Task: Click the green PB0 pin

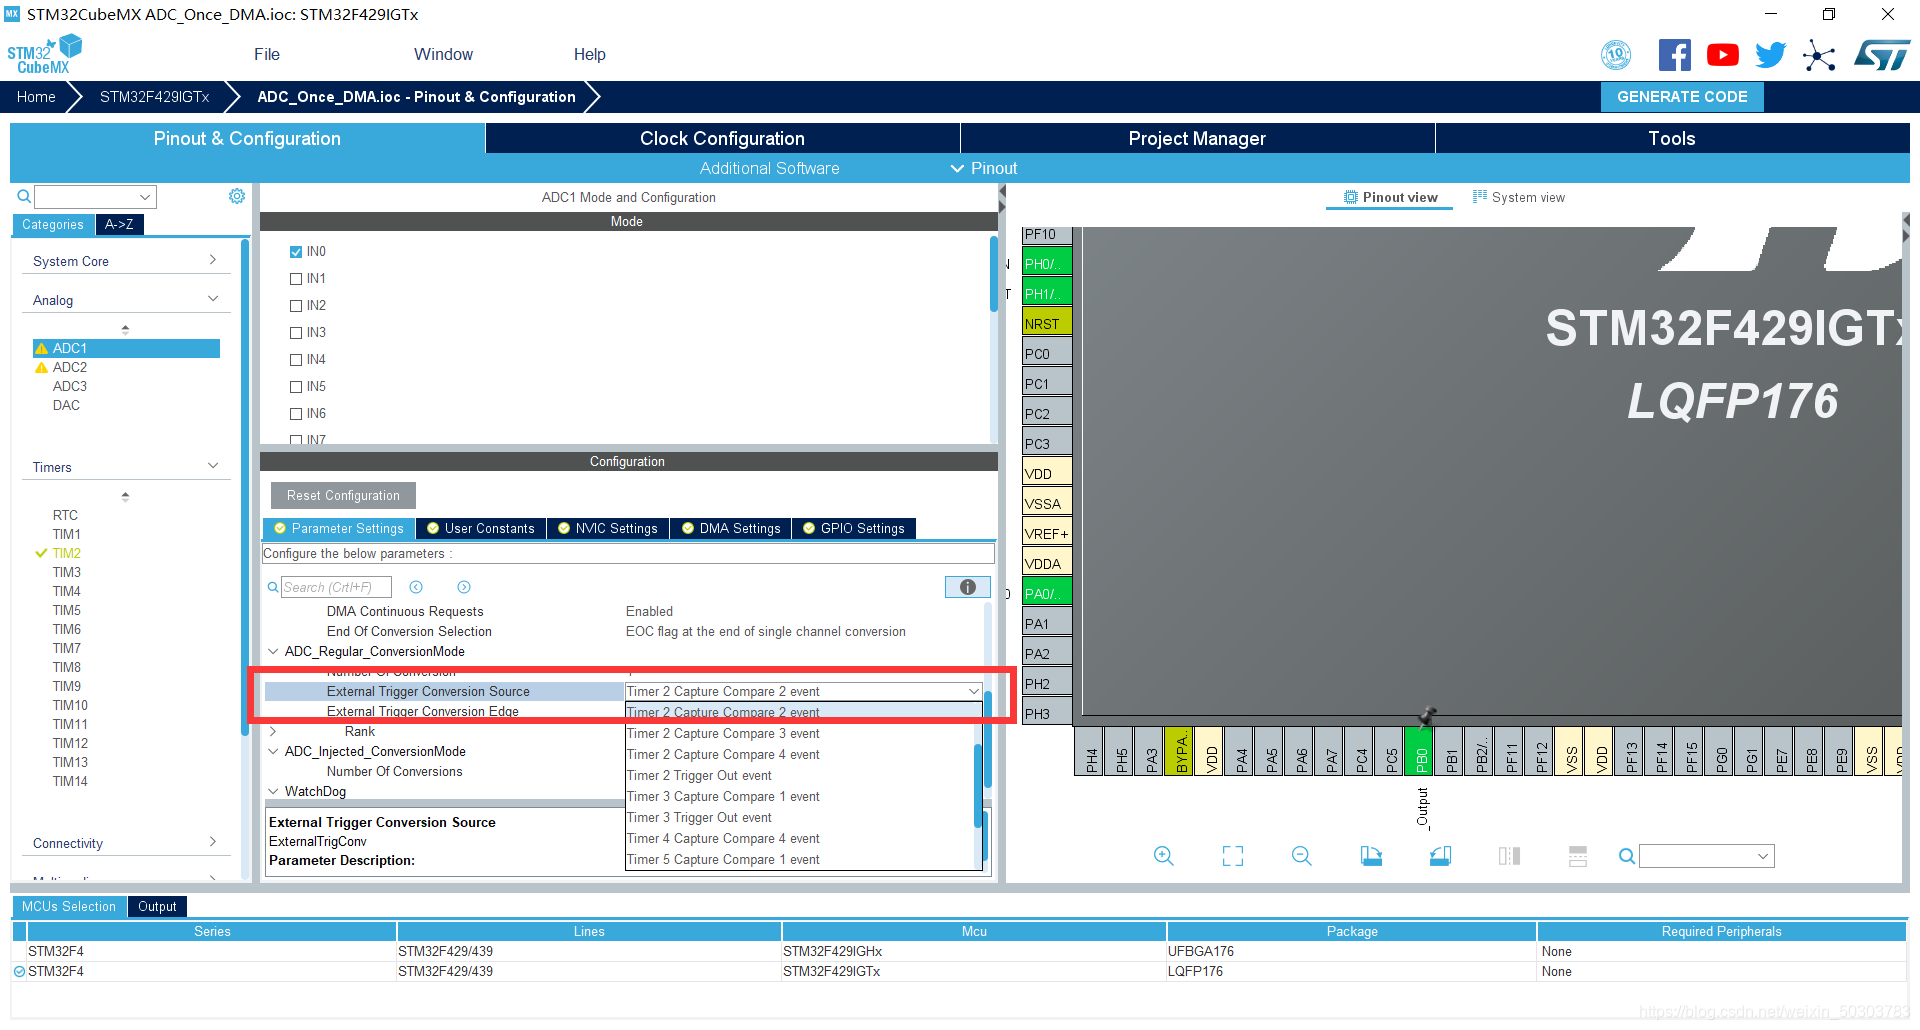Action: coord(1421,751)
